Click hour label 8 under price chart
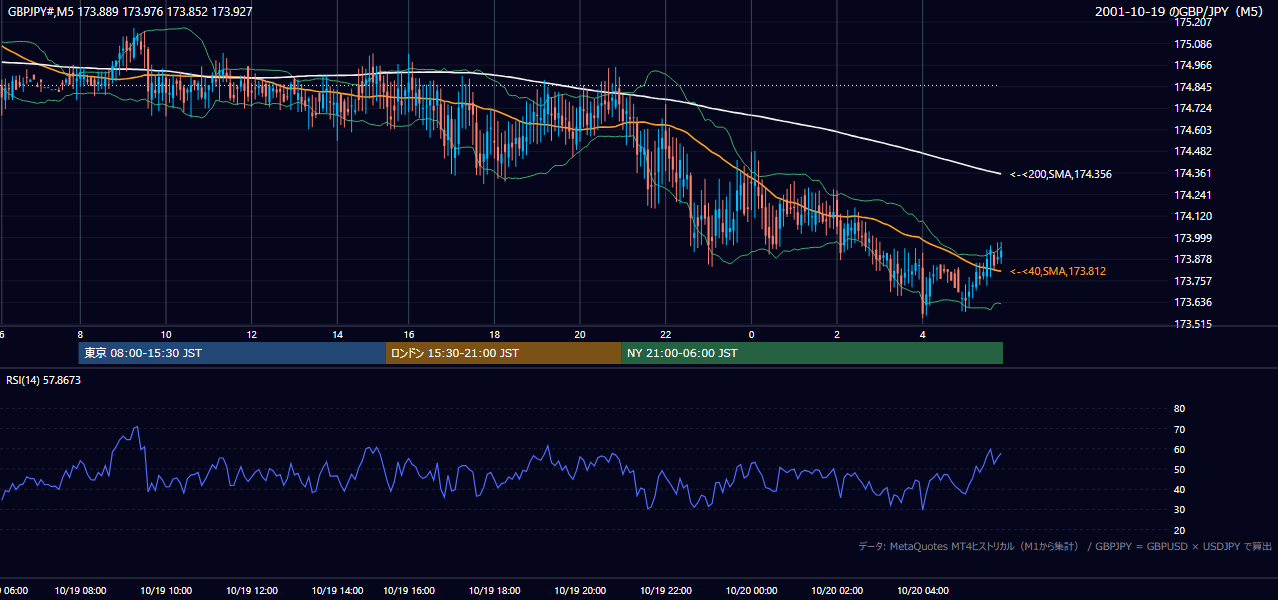Screen dimensions: 1278x600 [x=80, y=334]
